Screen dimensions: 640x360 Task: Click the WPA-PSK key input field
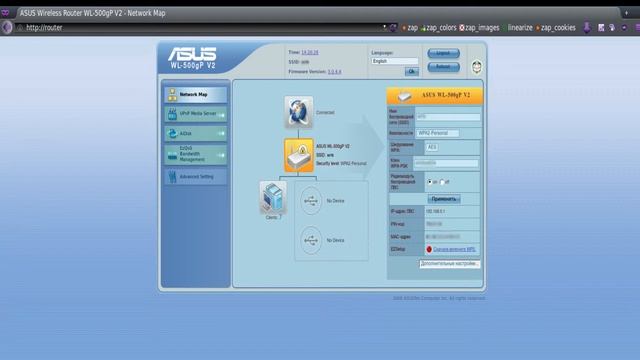[x=446, y=163]
